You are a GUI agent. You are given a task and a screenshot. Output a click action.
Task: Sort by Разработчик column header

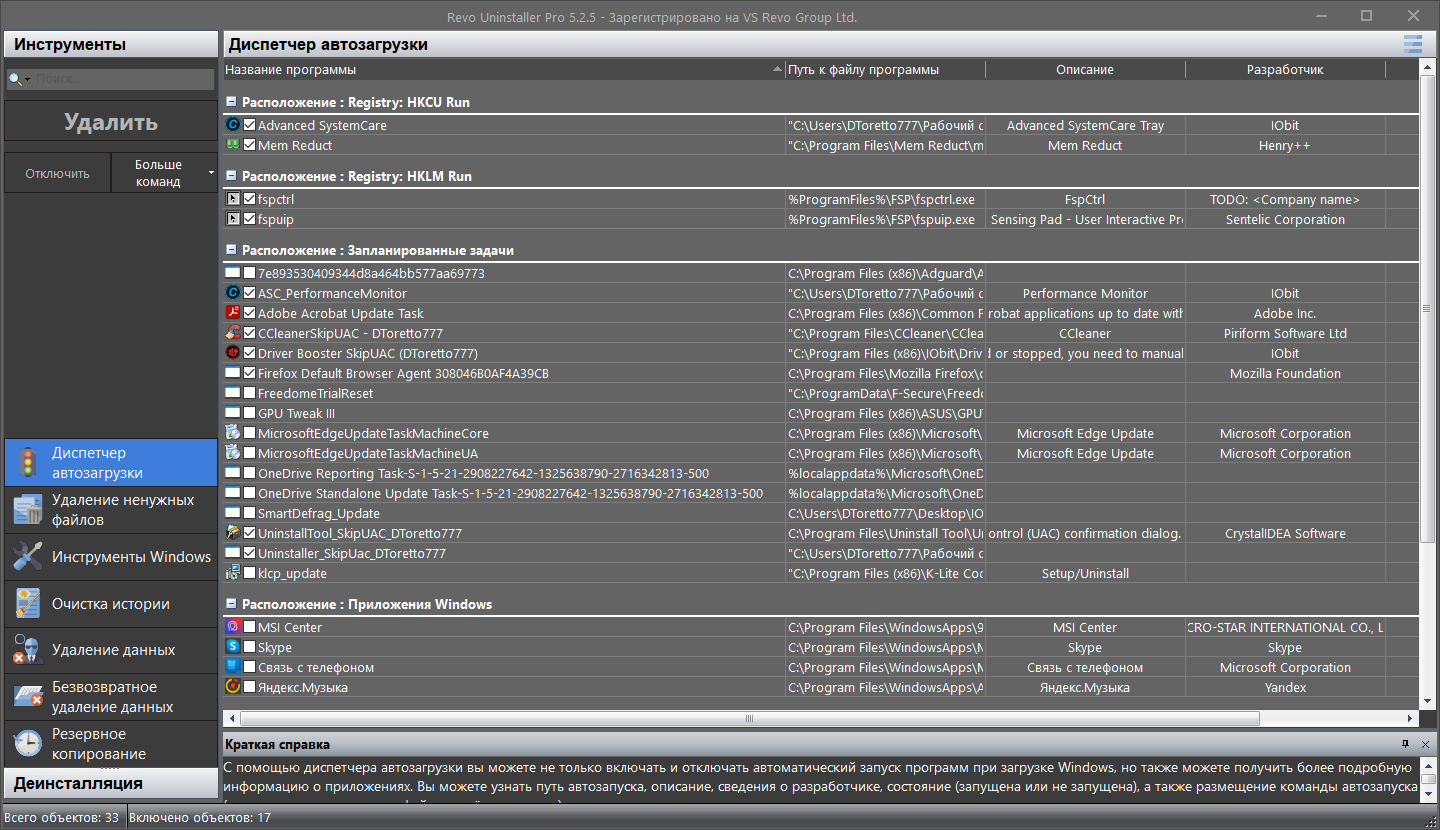pos(1285,69)
